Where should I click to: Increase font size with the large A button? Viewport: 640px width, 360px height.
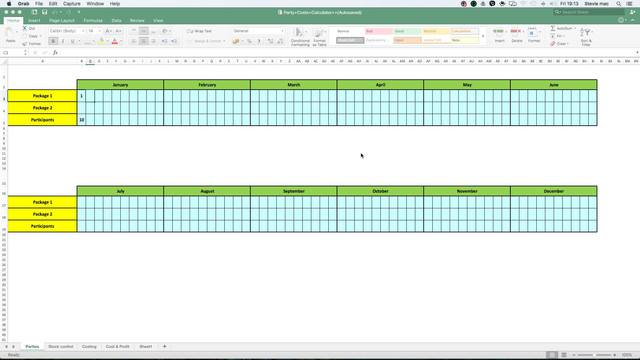108,31
